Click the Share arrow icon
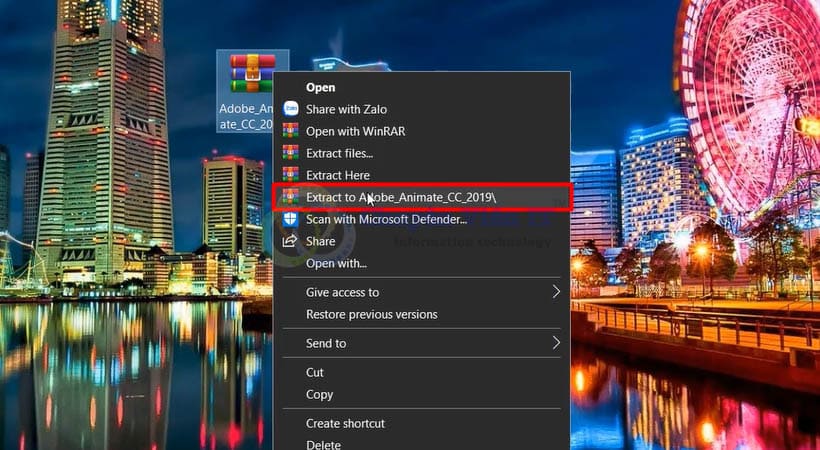This screenshot has height=450, width=820. click(x=290, y=241)
